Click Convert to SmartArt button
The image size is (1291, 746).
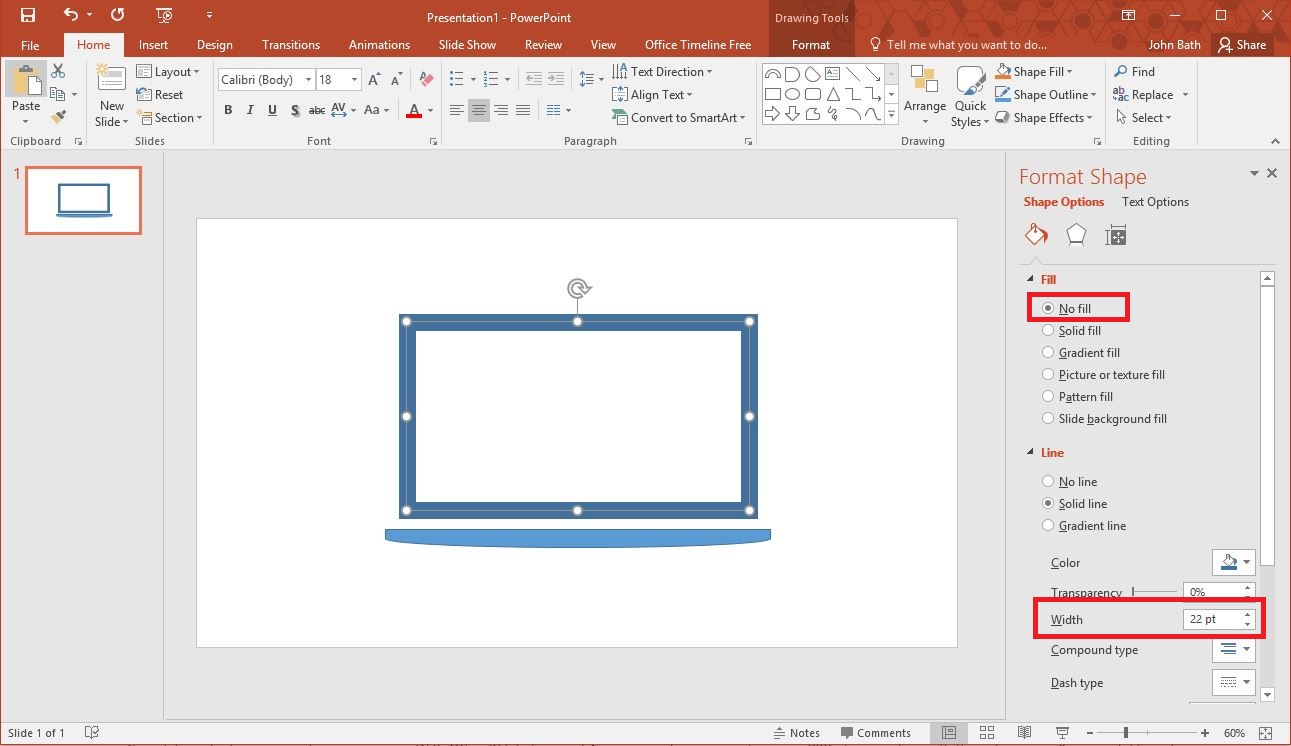point(679,117)
